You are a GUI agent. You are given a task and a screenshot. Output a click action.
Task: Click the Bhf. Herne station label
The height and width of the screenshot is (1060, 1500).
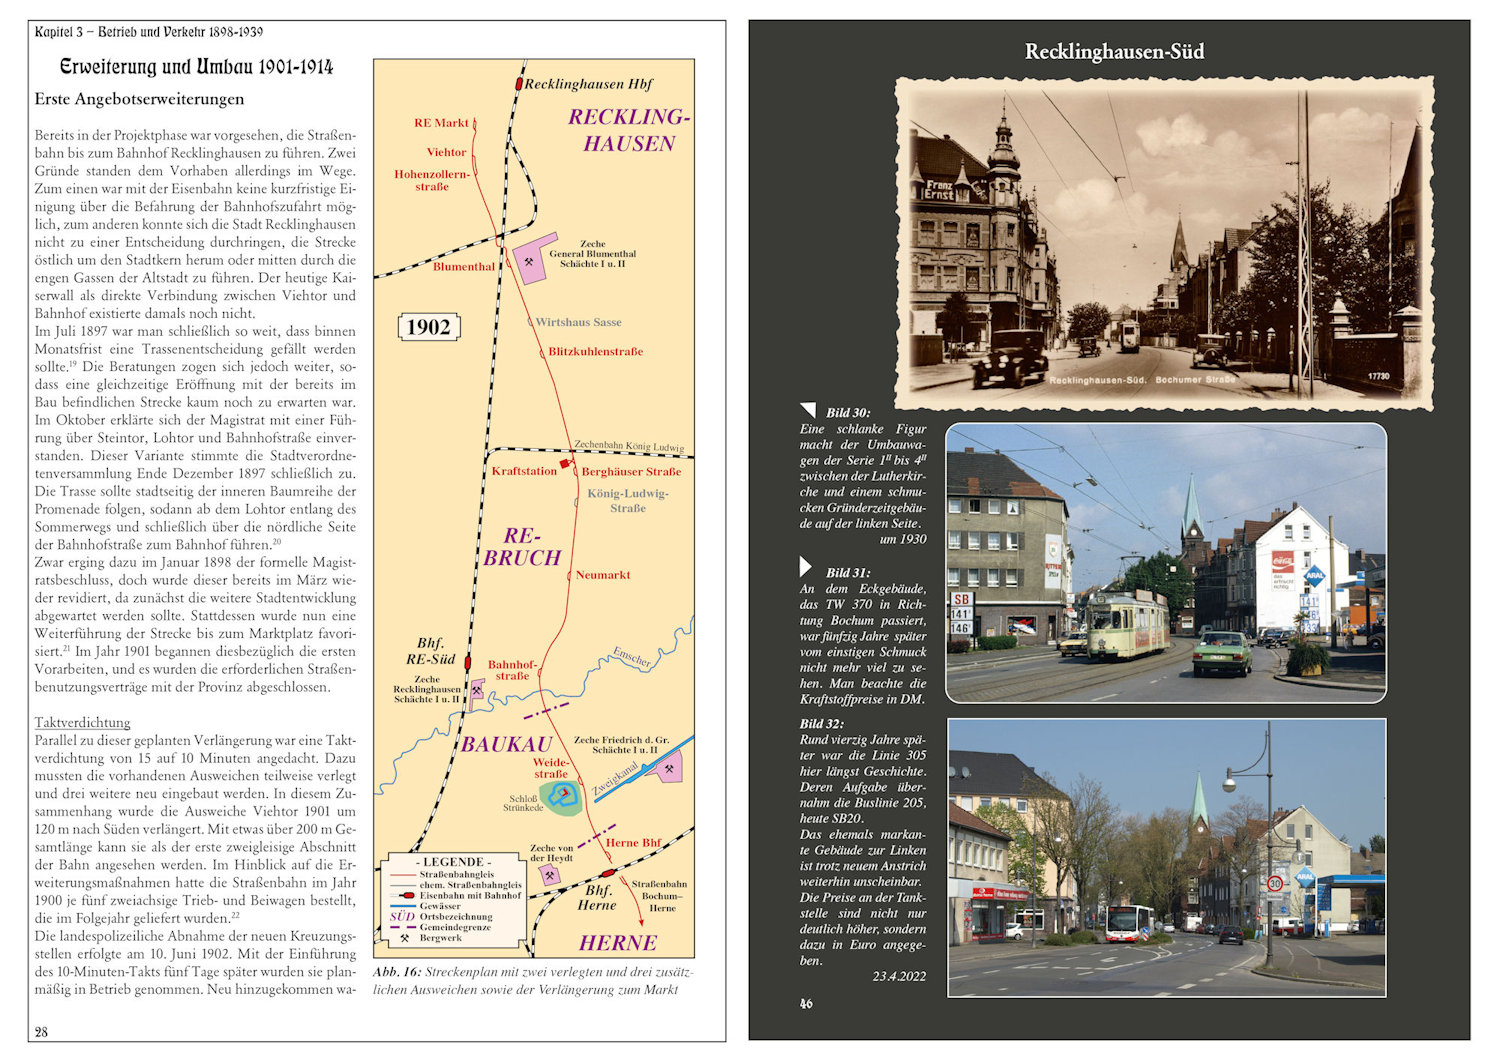click(x=597, y=897)
